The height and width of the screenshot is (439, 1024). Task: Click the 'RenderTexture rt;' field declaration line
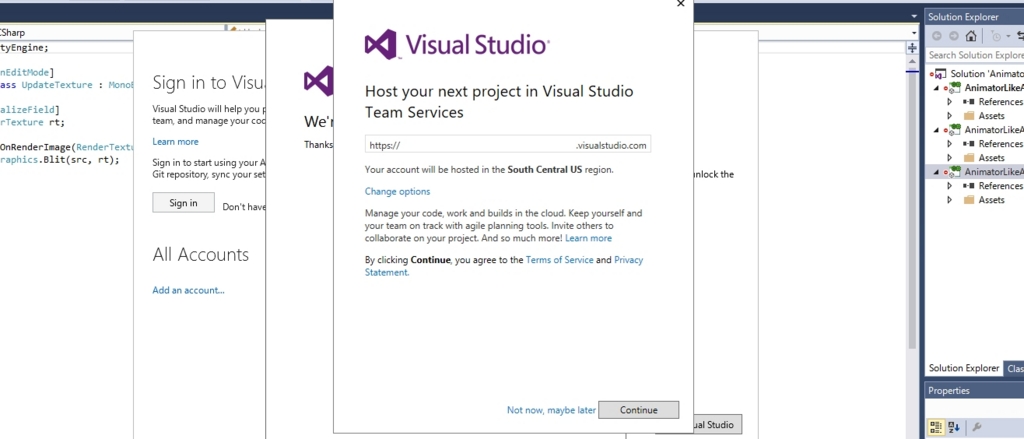[x=33, y=122]
